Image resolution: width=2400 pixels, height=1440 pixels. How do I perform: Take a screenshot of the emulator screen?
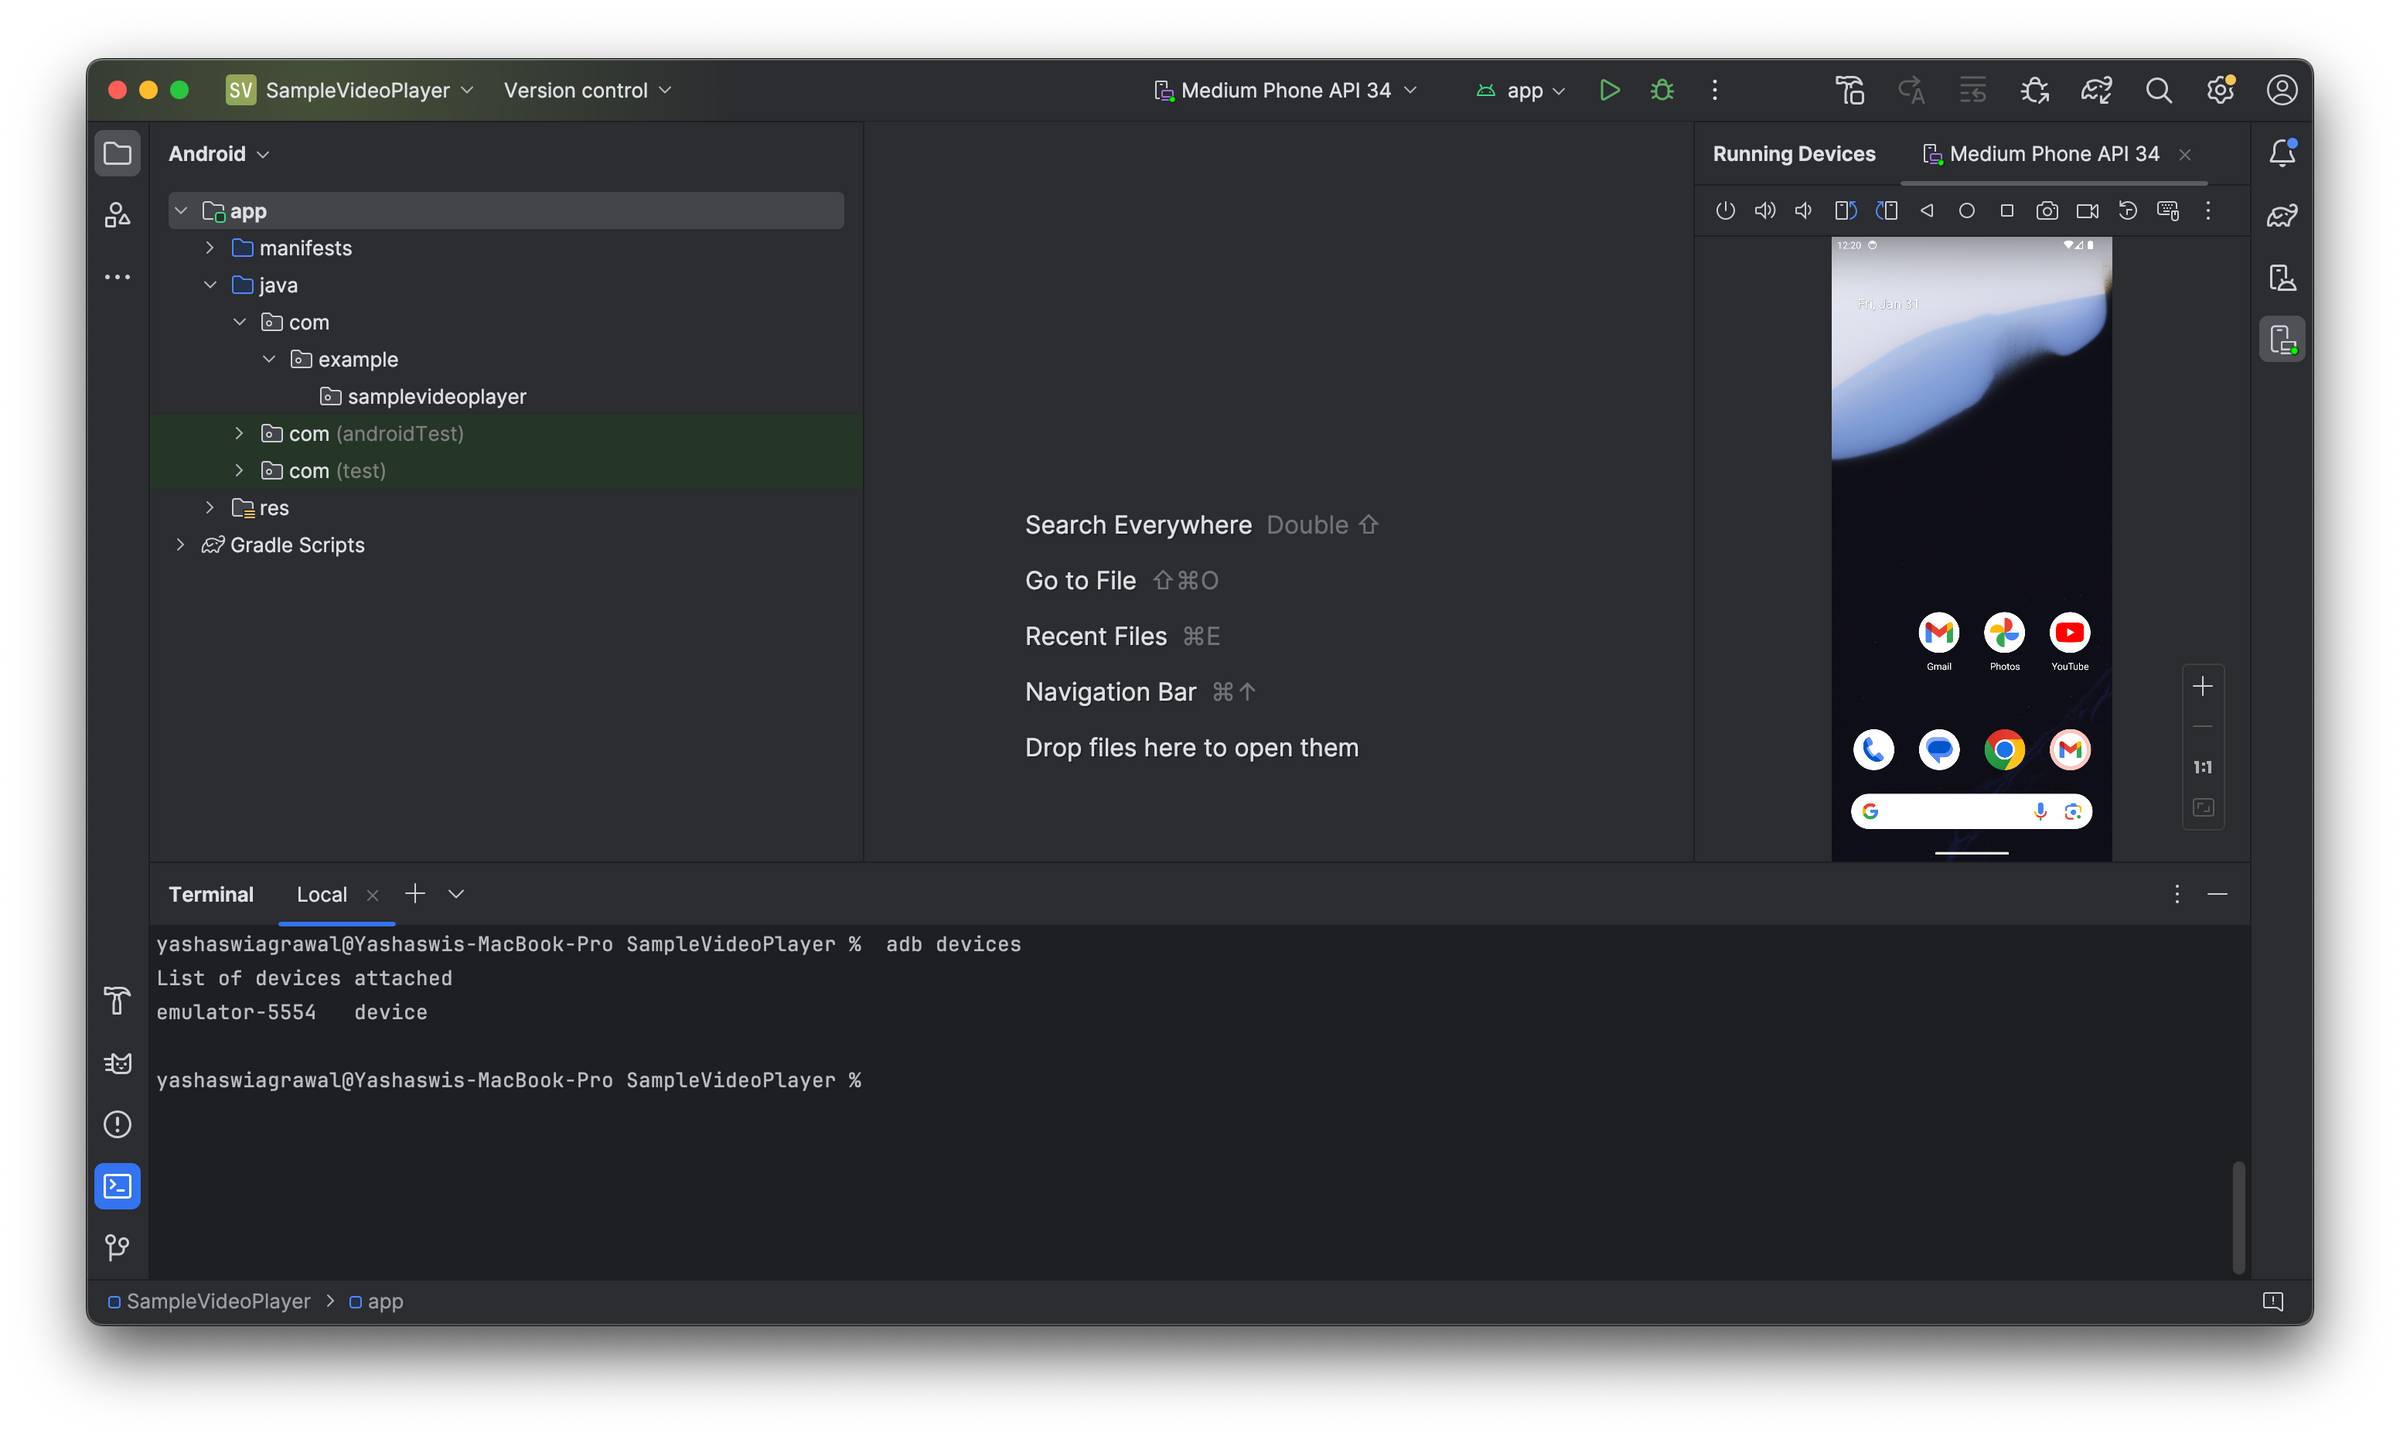[2047, 211]
